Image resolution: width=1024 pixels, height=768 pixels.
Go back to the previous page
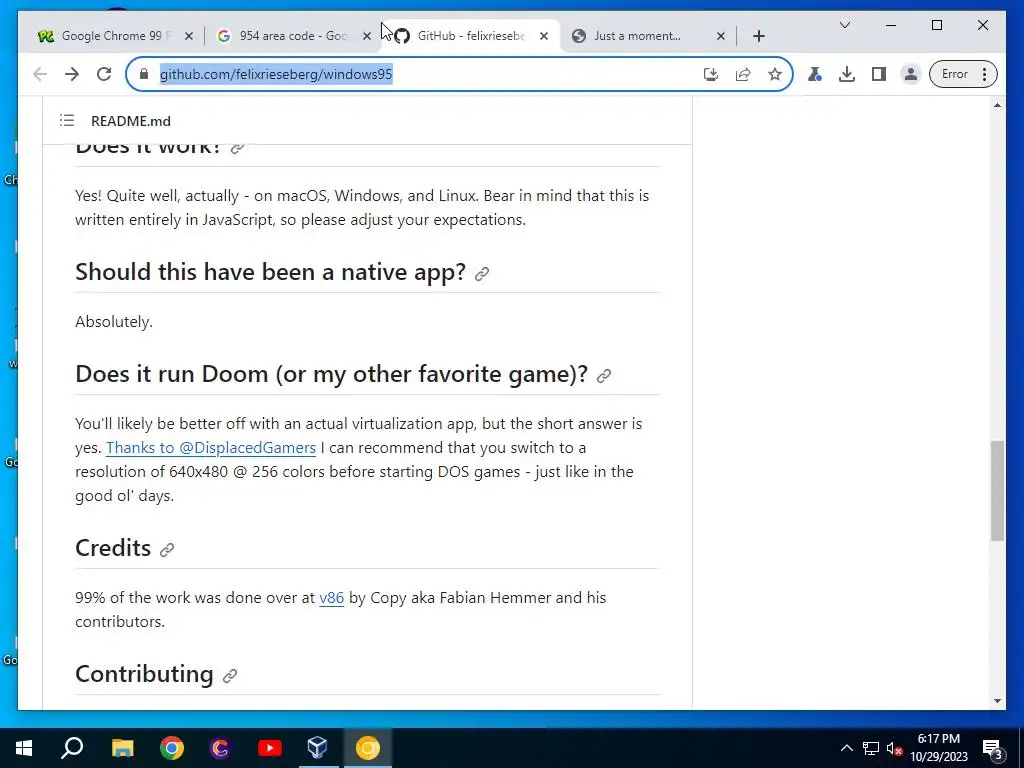click(40, 74)
